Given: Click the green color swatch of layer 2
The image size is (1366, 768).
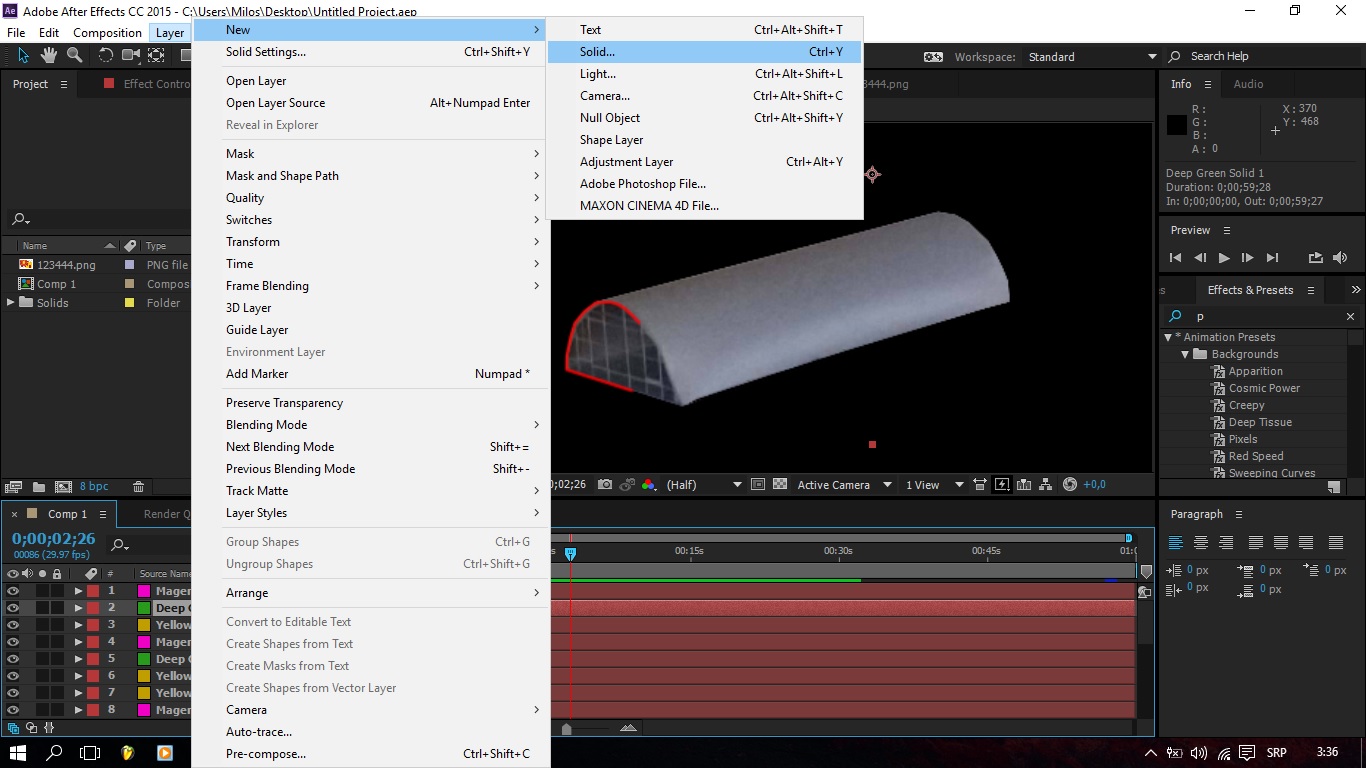Looking at the screenshot, I should 144,608.
